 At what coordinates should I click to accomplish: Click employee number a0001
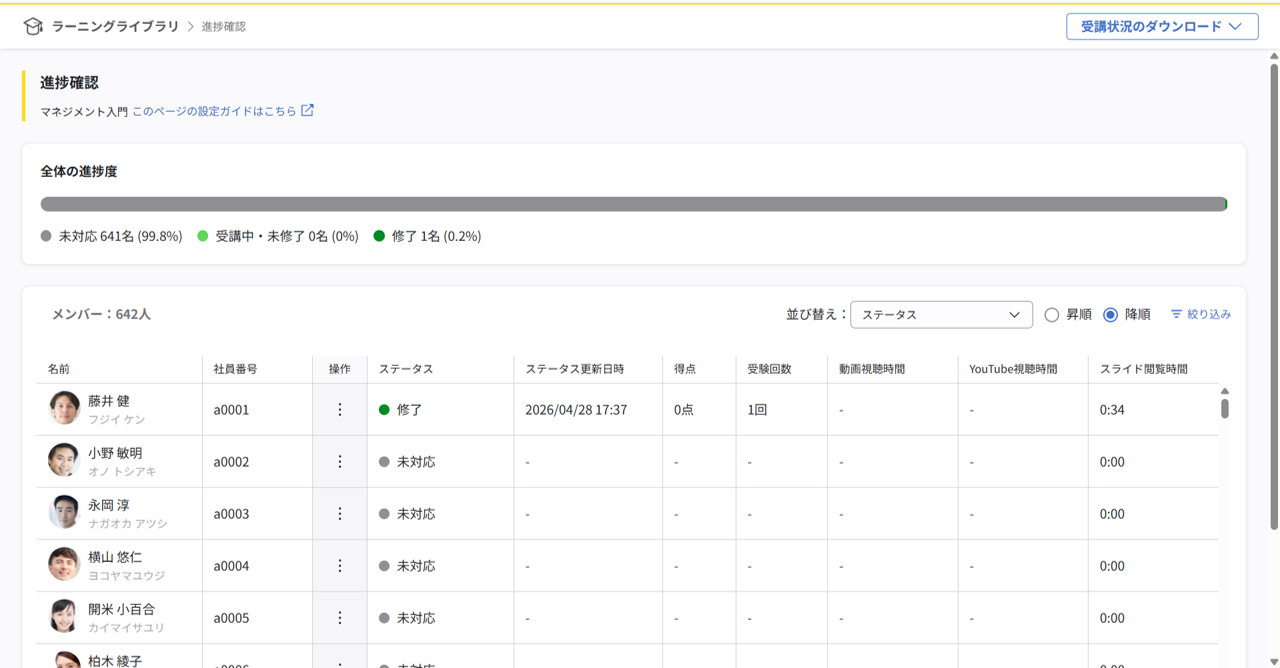[231, 410]
